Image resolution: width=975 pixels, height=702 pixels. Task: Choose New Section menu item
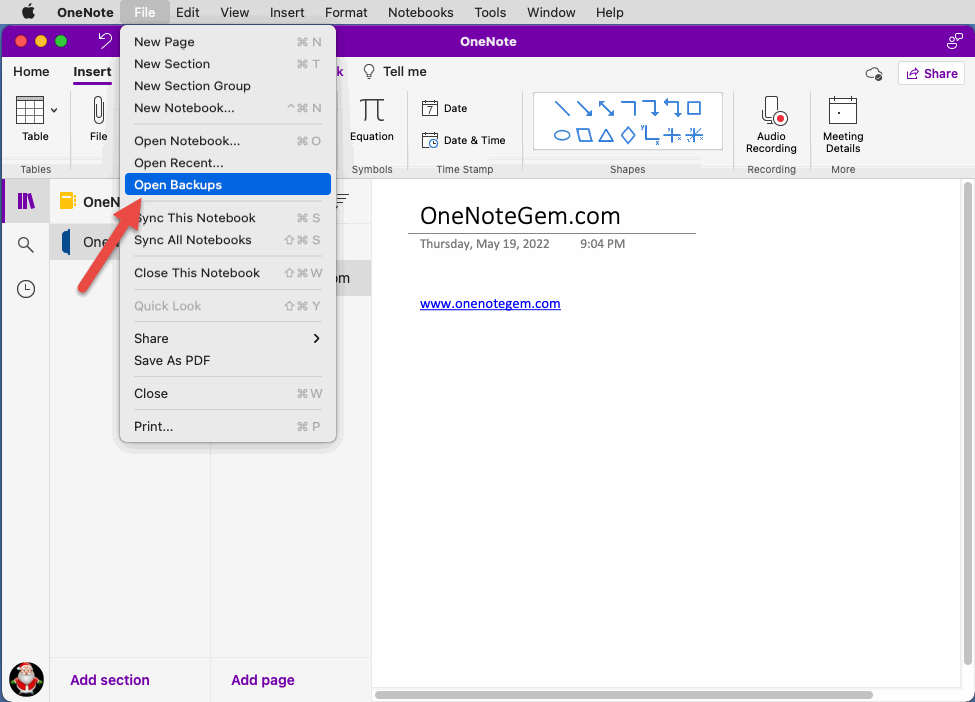tap(228, 64)
